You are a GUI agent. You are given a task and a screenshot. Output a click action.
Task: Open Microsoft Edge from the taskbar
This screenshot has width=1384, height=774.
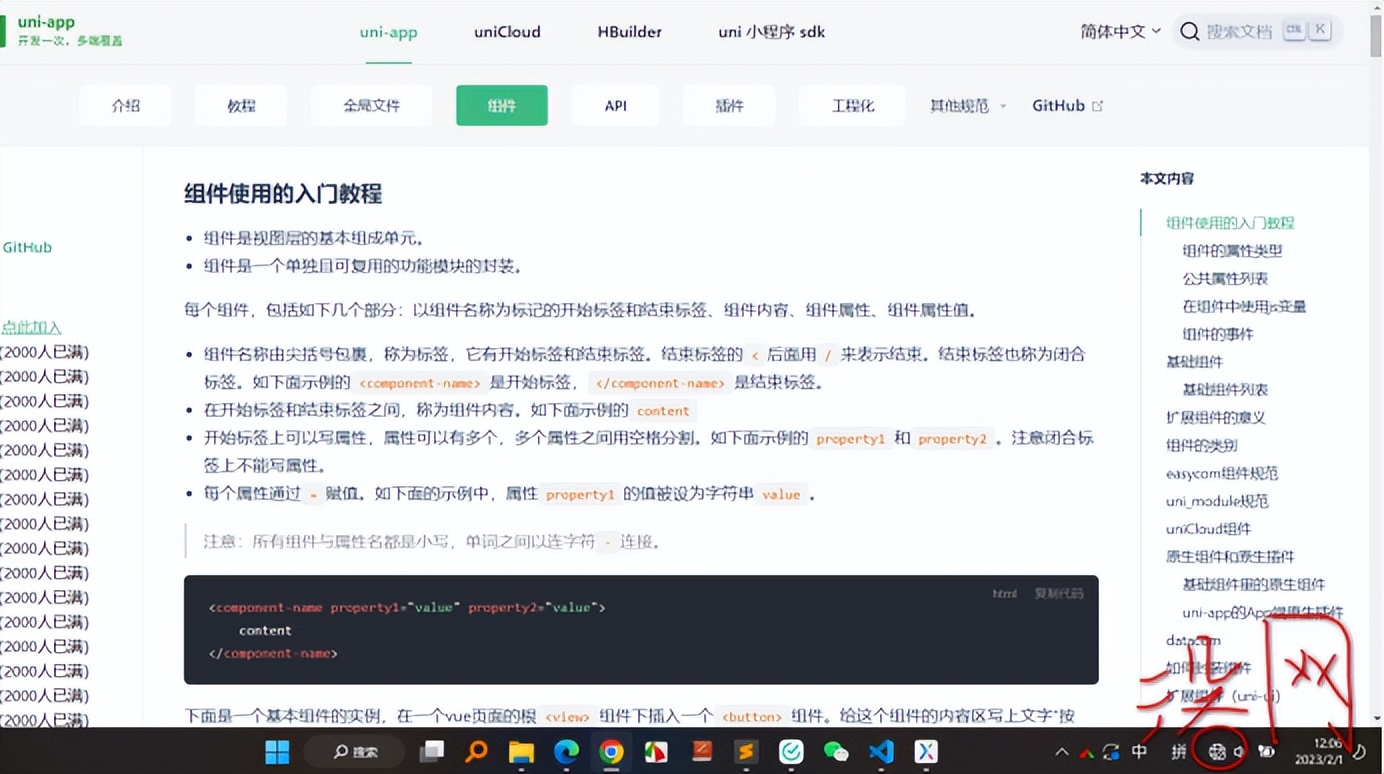[x=565, y=753]
